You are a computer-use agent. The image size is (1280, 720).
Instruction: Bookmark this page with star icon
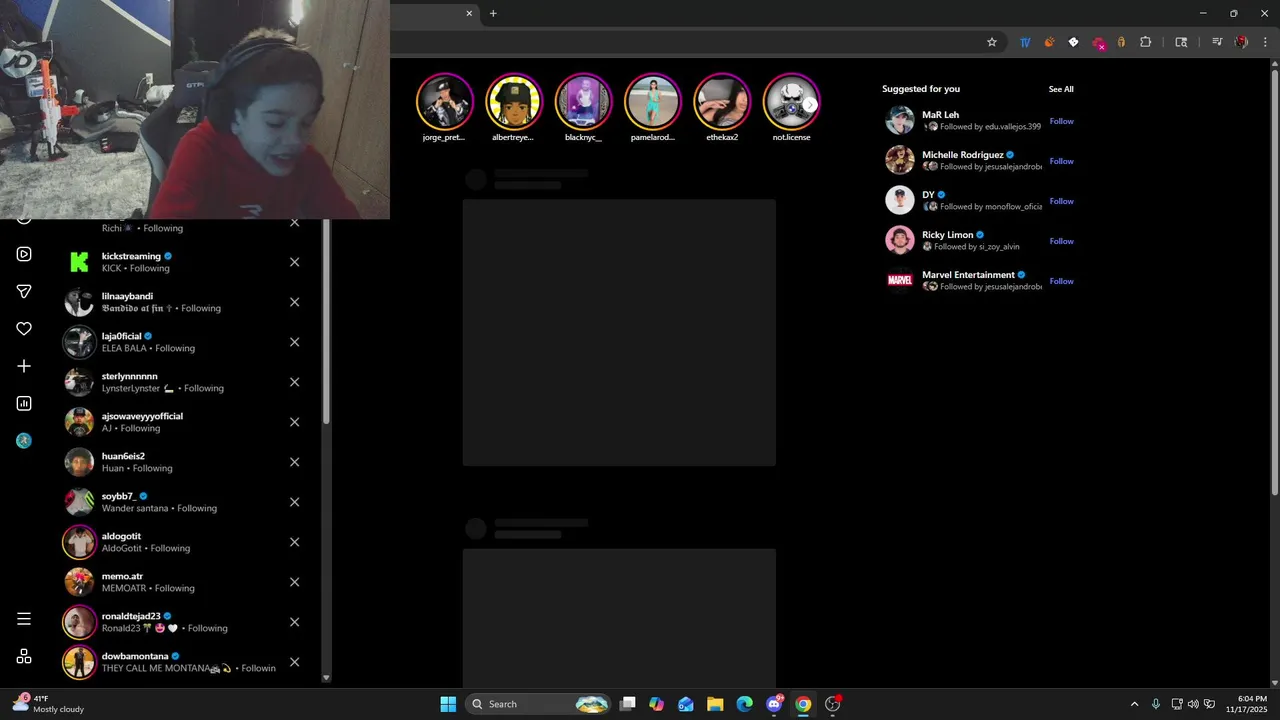point(992,42)
